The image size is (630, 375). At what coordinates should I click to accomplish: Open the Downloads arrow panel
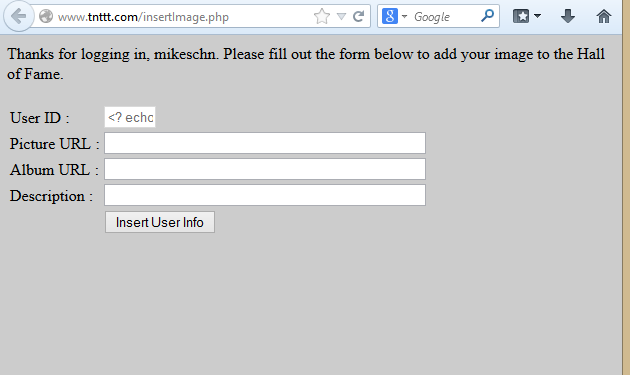[568, 16]
